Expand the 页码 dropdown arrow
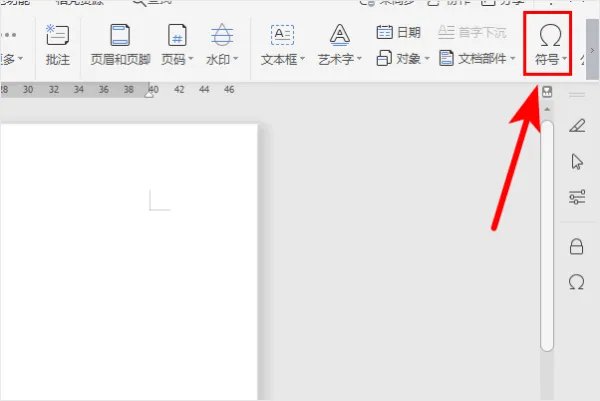The width and height of the screenshot is (600, 401). coord(191,59)
